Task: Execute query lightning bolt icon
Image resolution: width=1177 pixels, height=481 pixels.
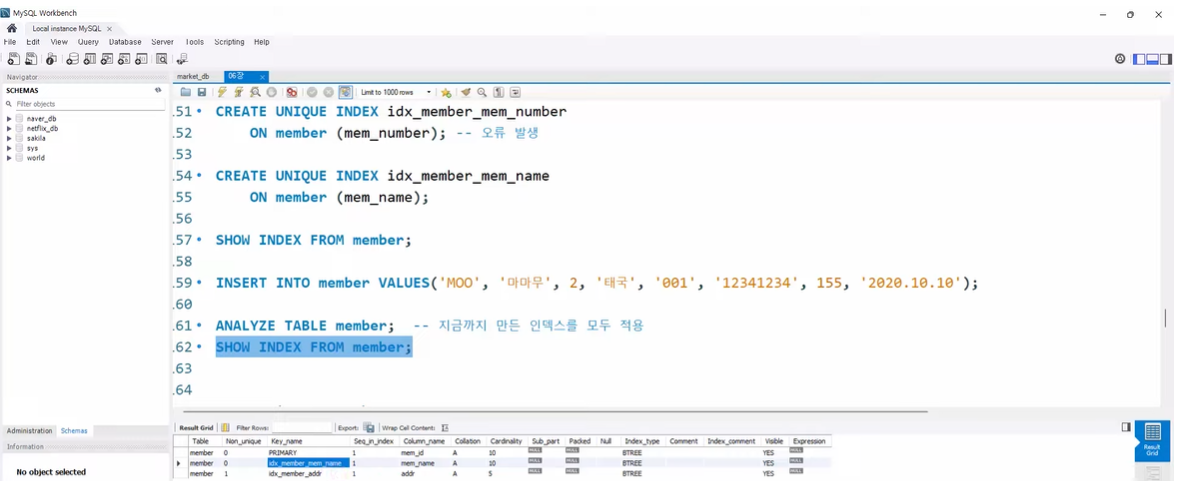Action: (x=222, y=92)
